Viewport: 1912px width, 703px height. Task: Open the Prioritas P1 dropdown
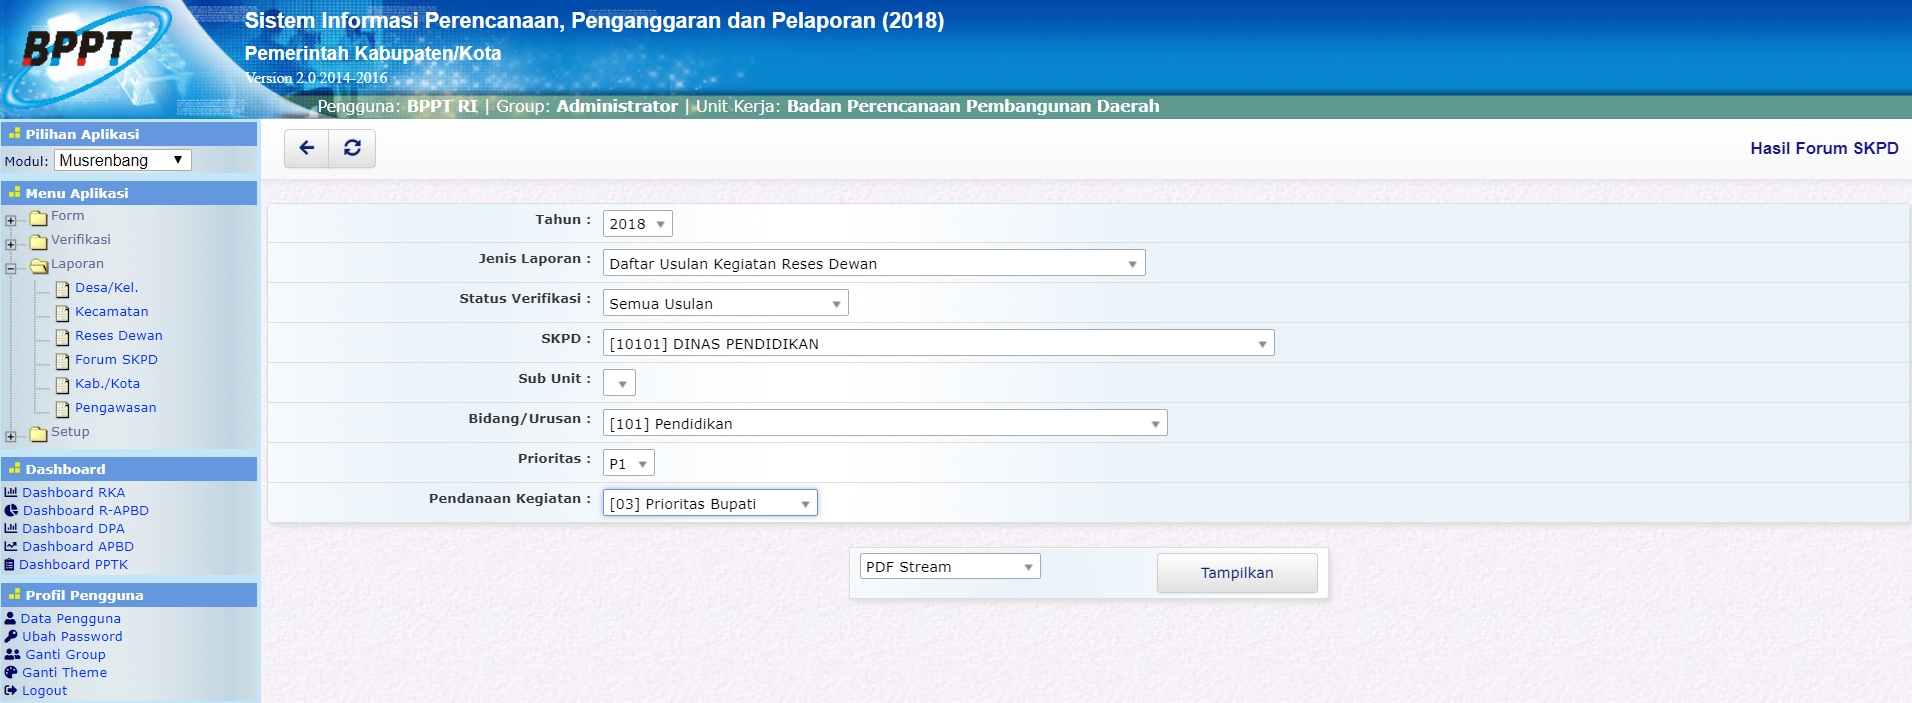(629, 464)
